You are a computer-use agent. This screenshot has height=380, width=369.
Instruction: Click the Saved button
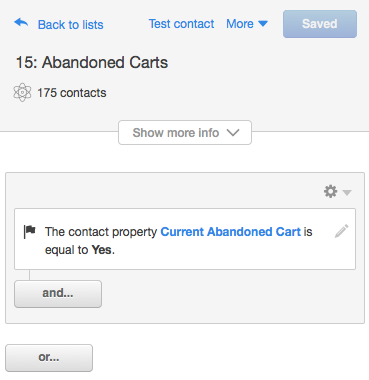(x=320, y=24)
